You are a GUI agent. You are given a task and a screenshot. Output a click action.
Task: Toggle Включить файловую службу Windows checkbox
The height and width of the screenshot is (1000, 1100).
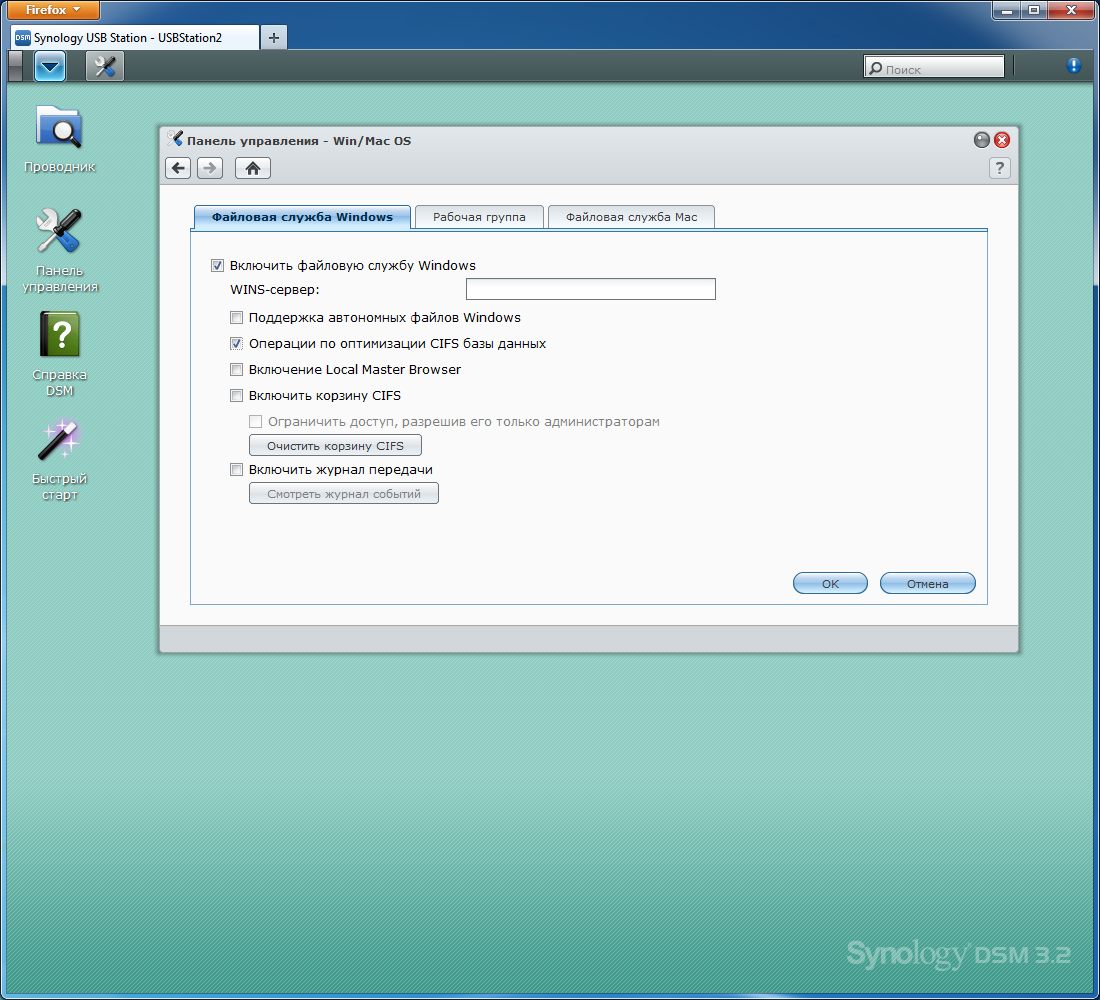click(217, 265)
